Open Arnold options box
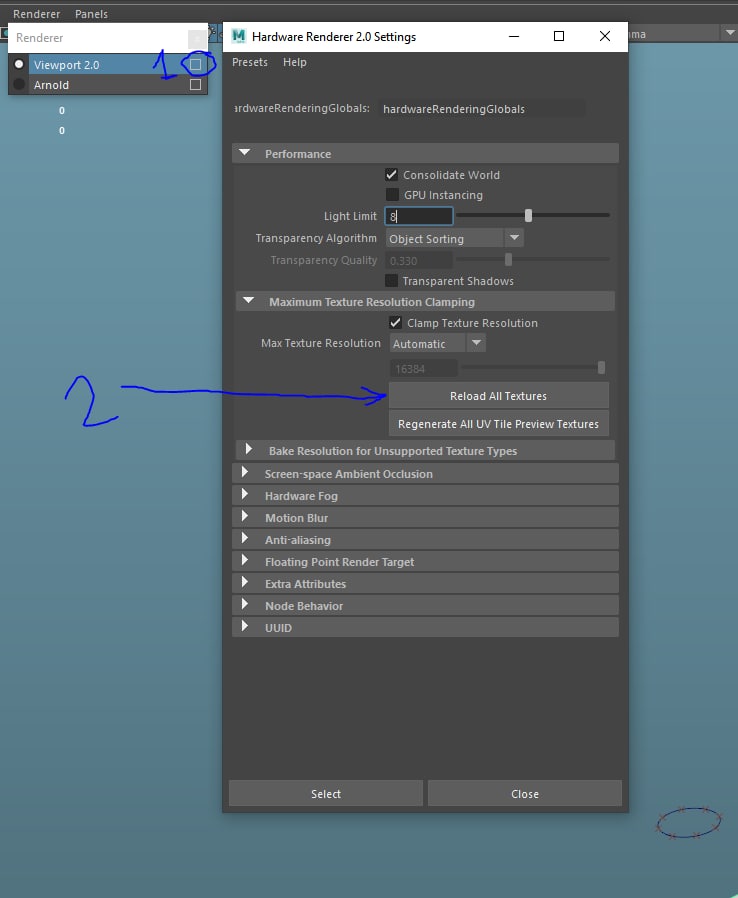This screenshot has width=738, height=898. pyautogui.click(x=195, y=84)
